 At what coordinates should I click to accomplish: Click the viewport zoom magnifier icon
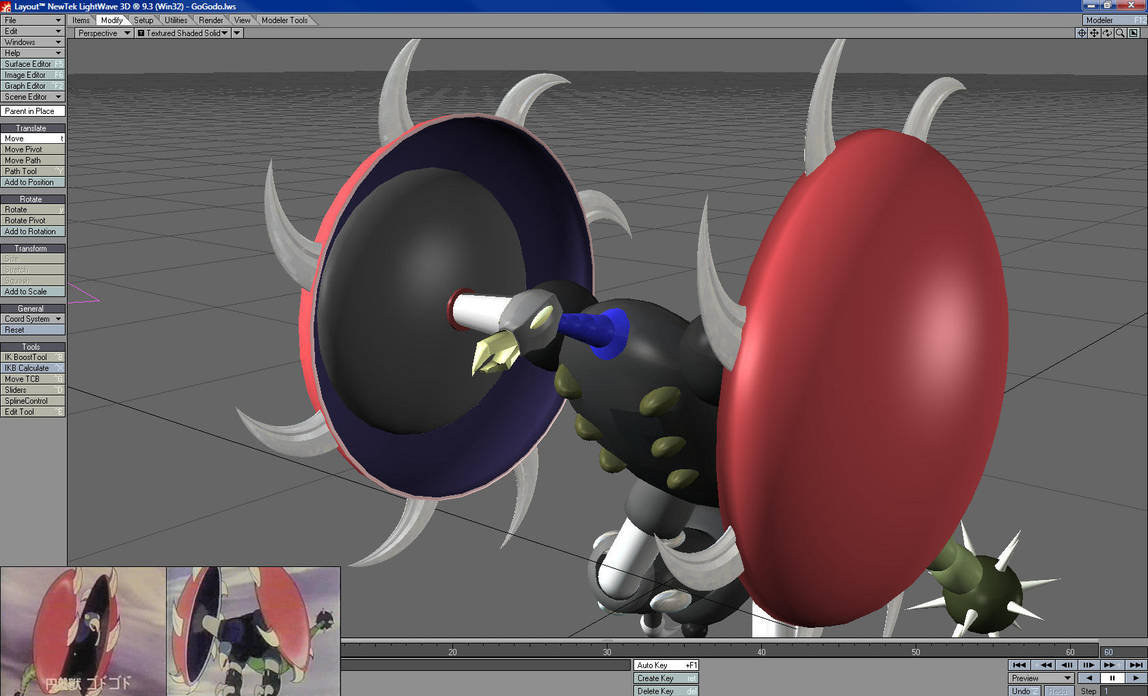pyautogui.click(x=1120, y=33)
